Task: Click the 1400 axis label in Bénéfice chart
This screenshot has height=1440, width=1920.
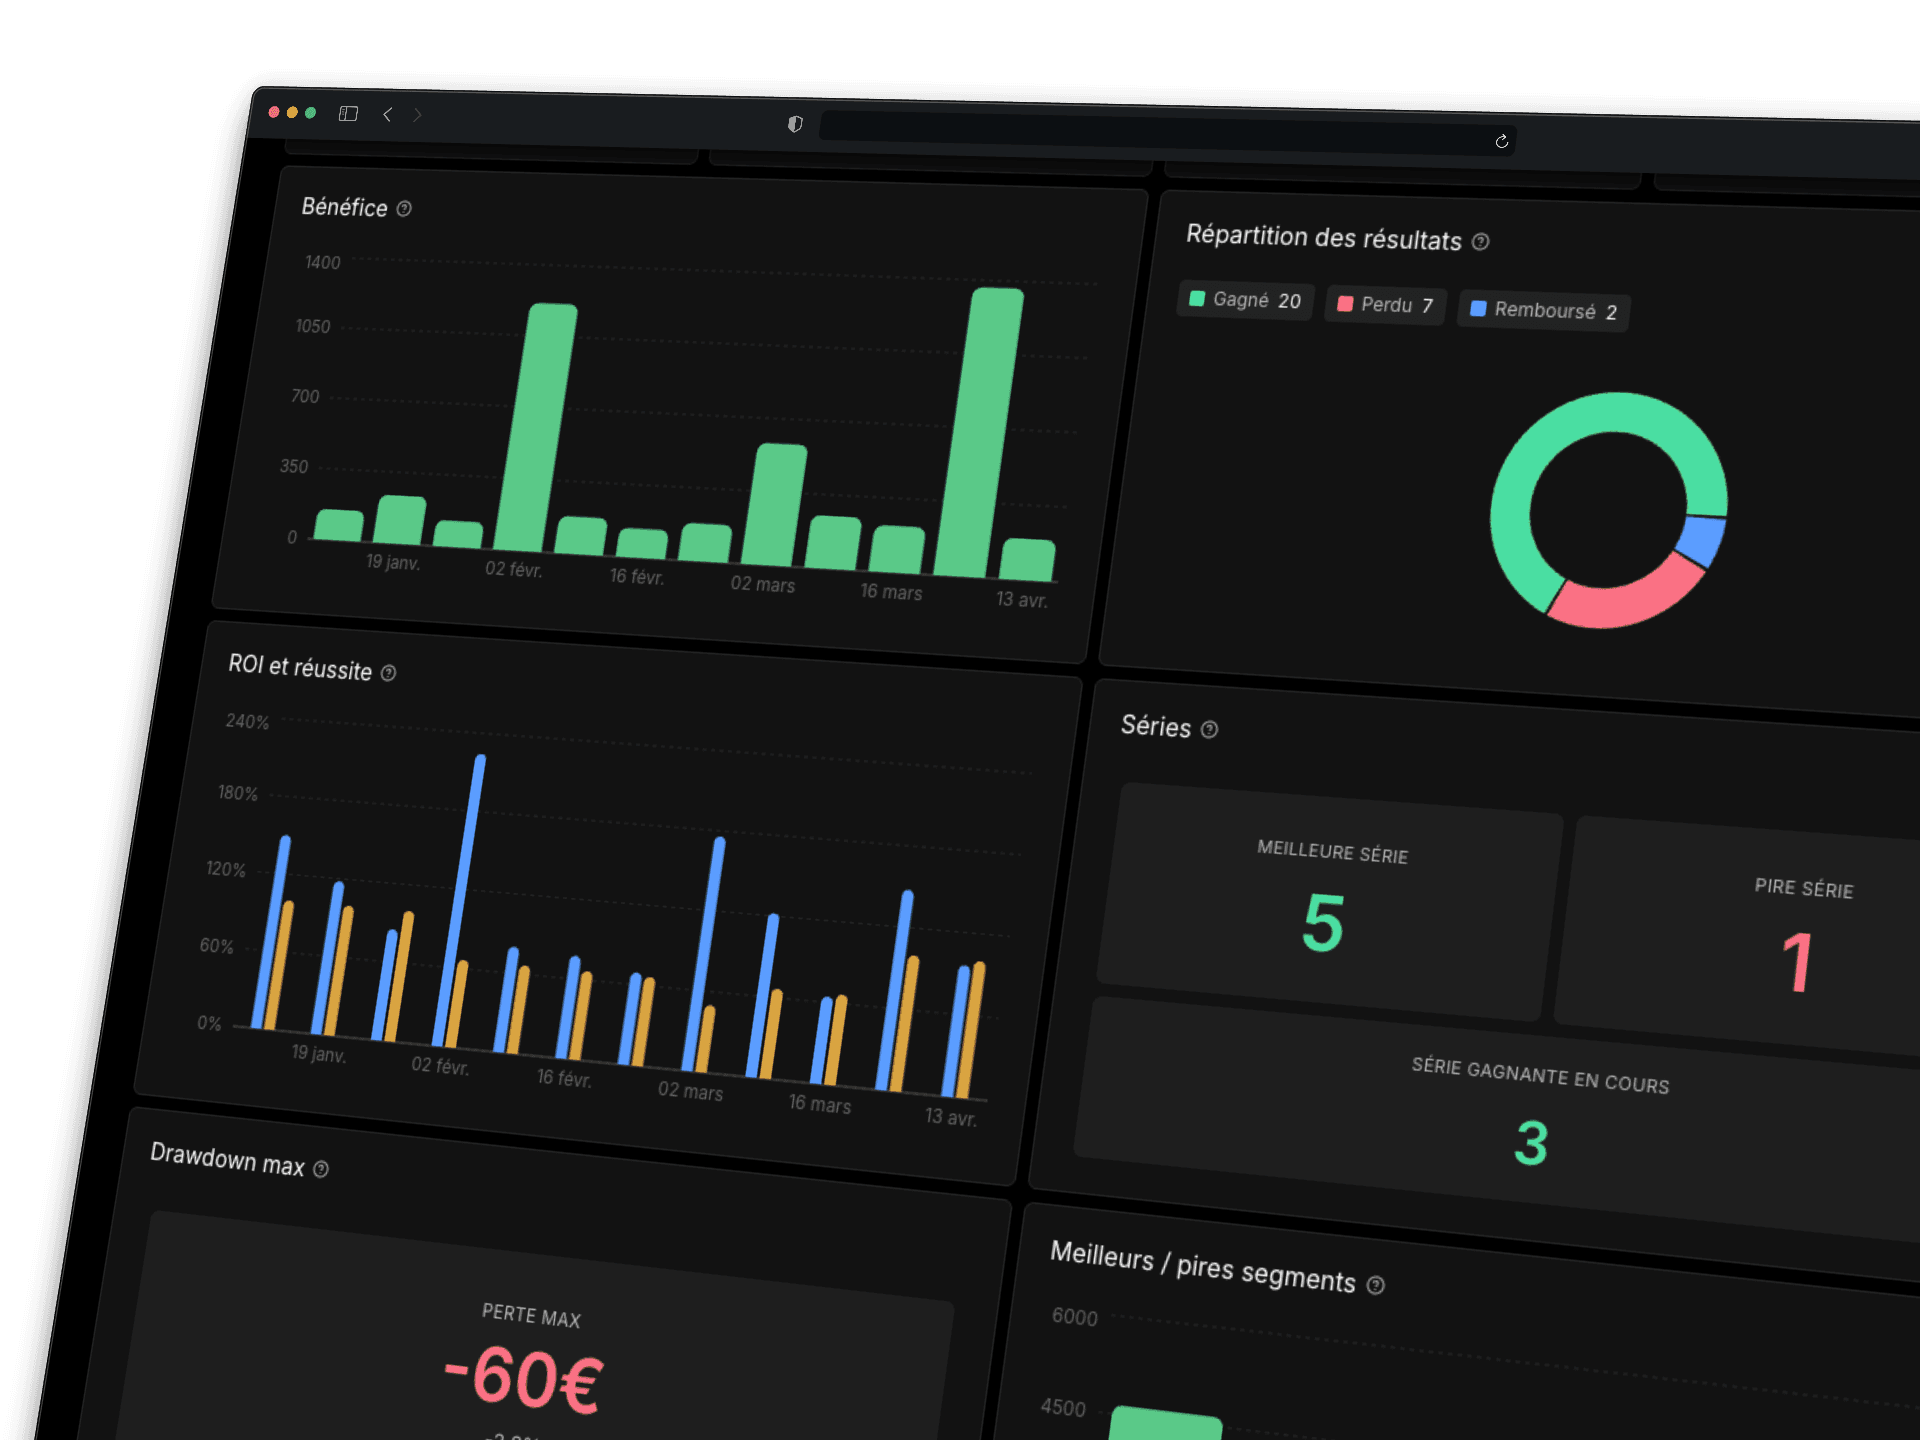Action: [x=323, y=262]
